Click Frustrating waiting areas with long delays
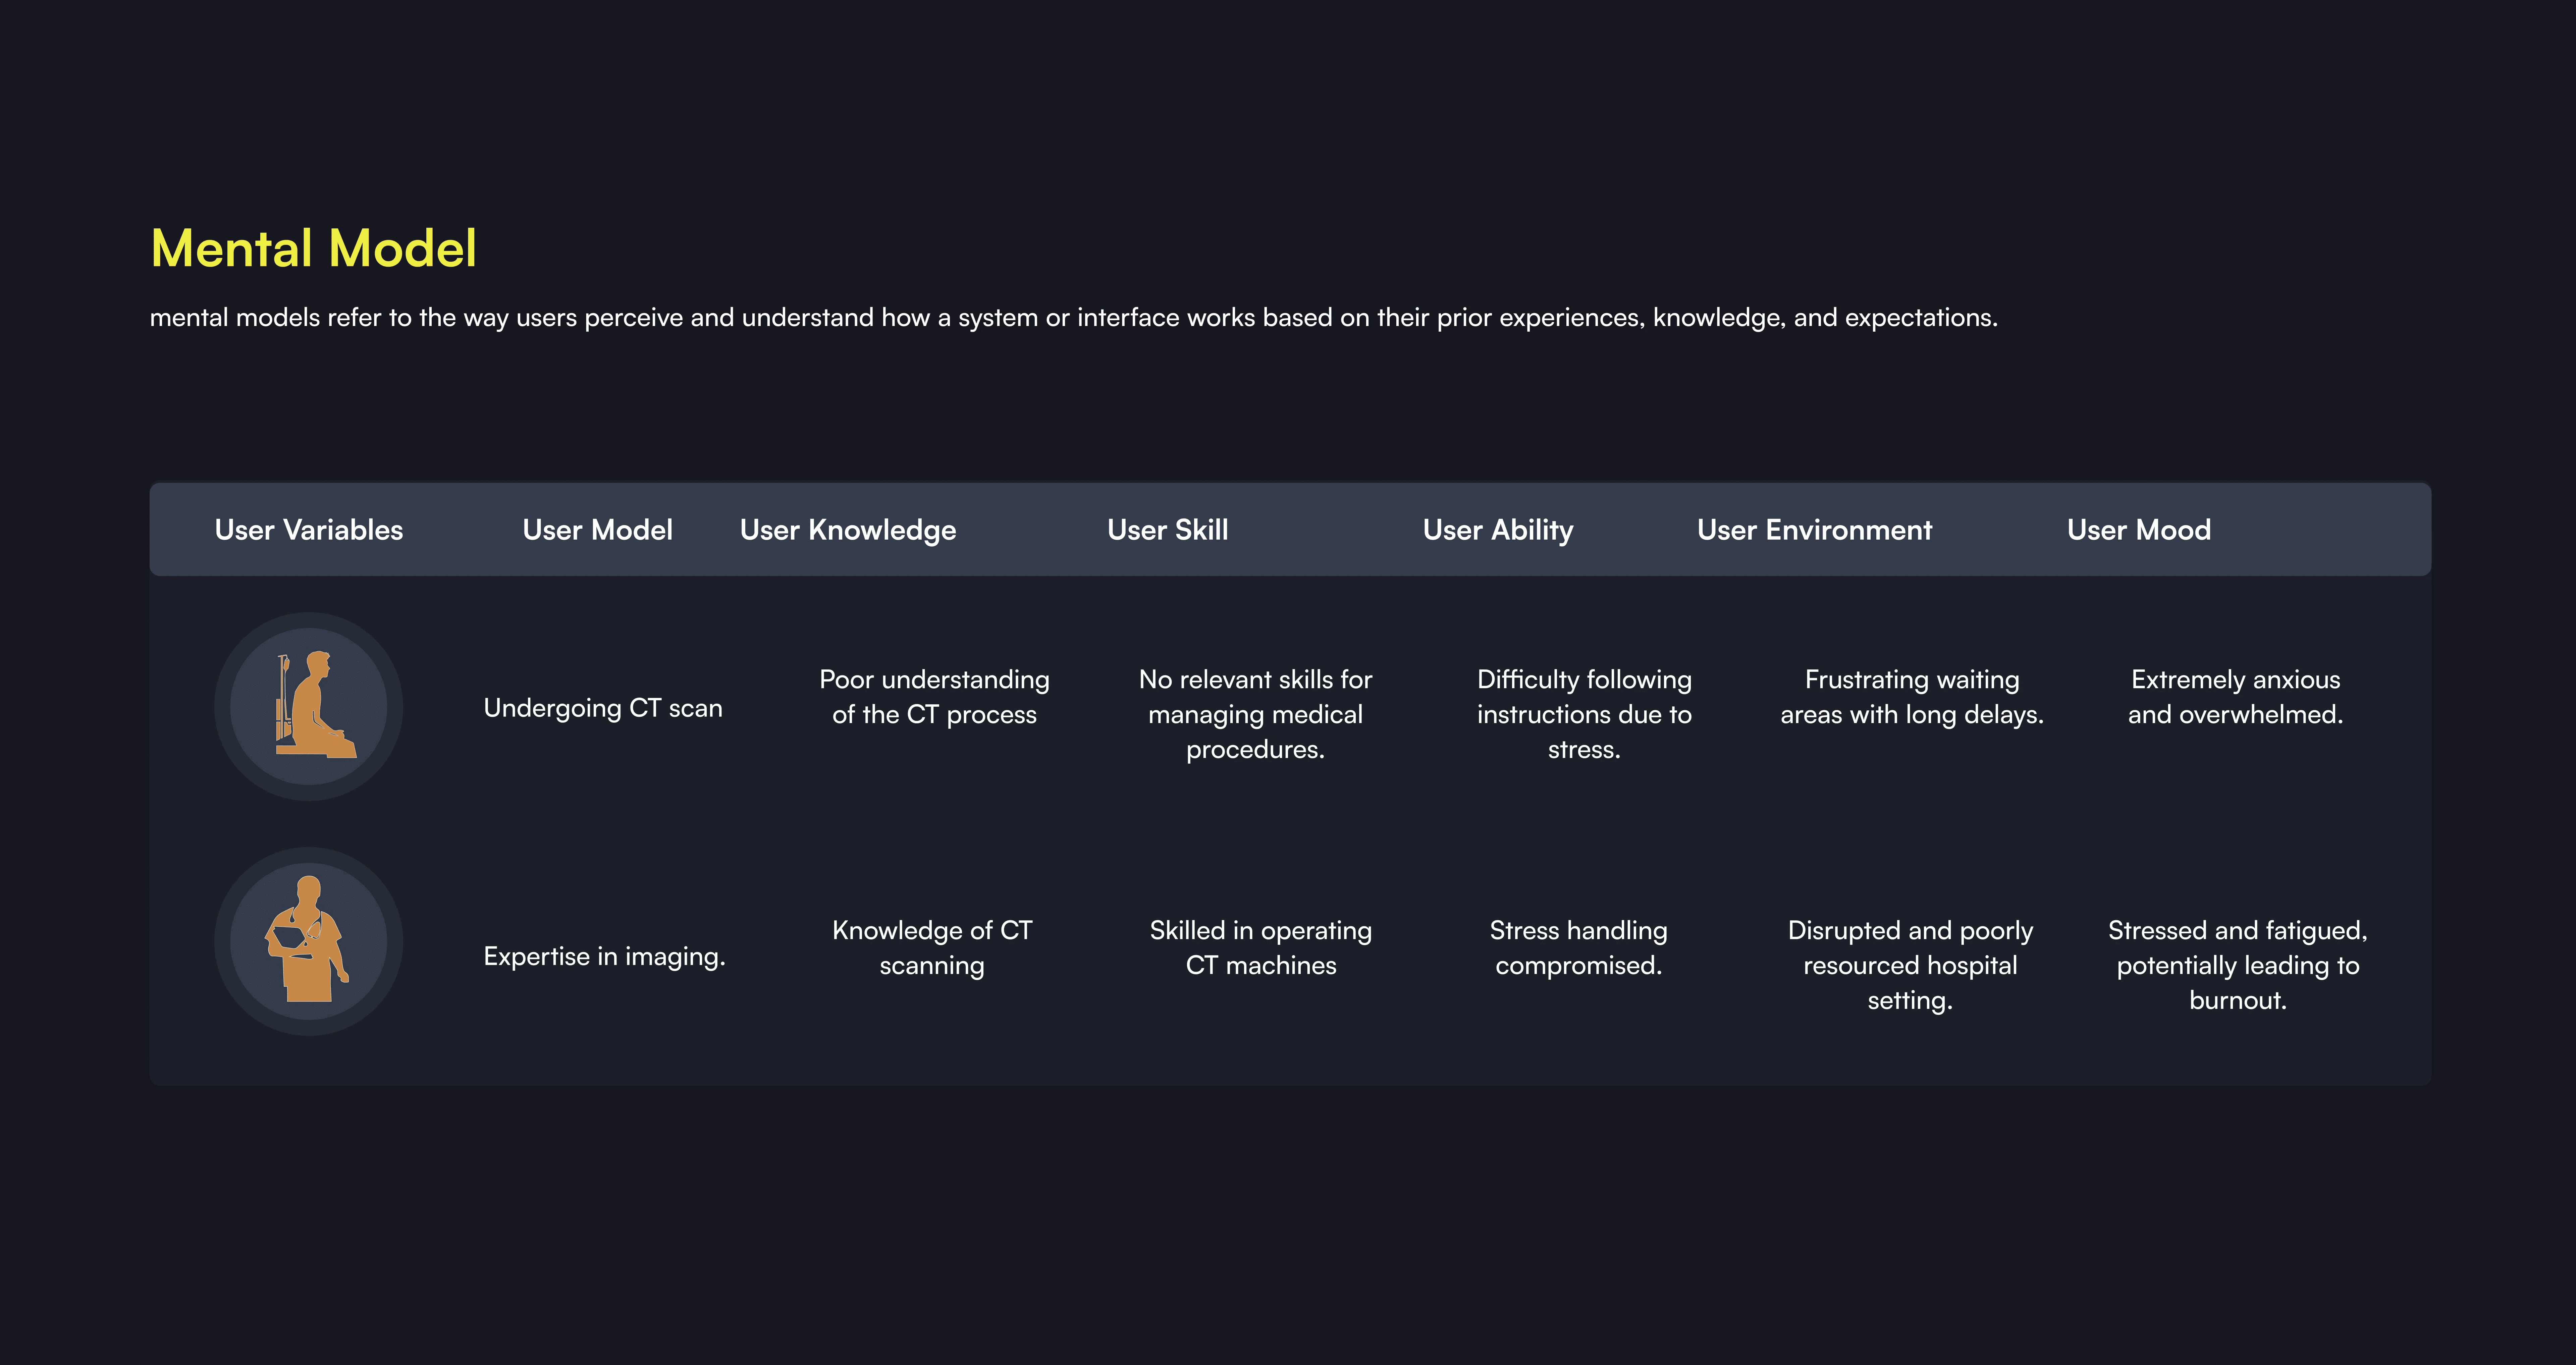Screen dimensions: 2576x1365 (x=1911, y=697)
